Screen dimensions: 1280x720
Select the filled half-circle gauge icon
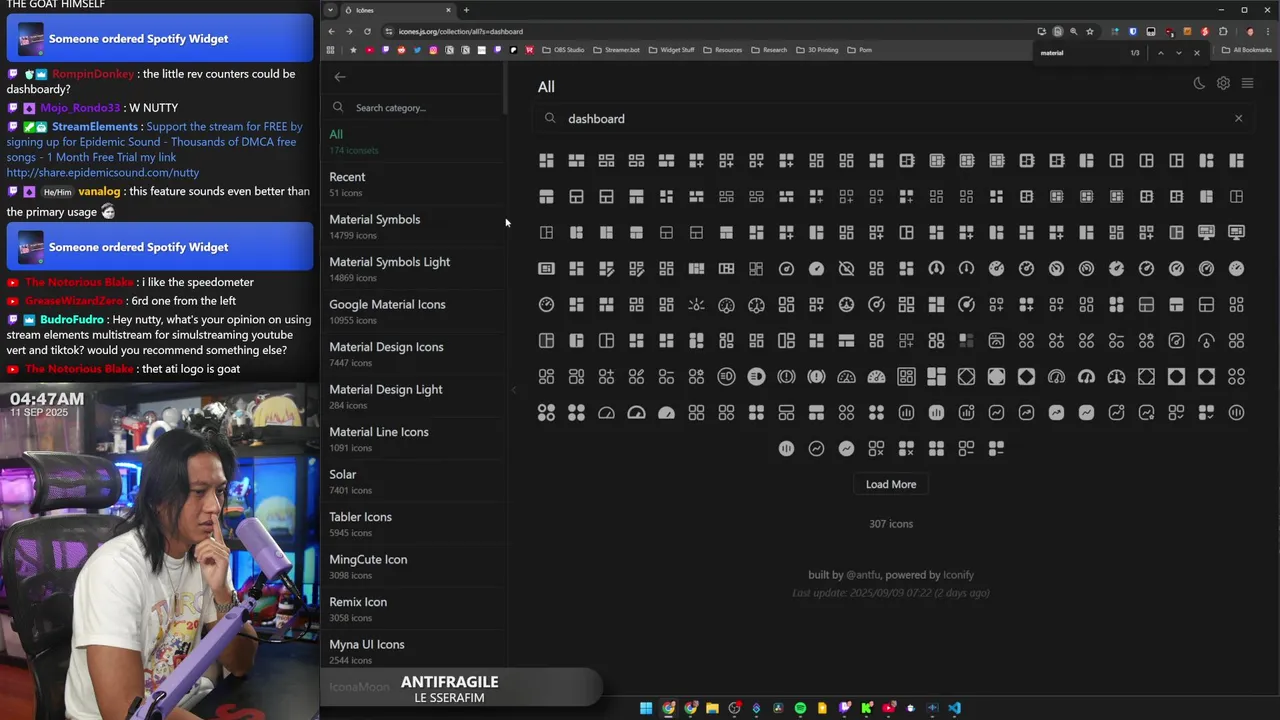tap(666, 412)
